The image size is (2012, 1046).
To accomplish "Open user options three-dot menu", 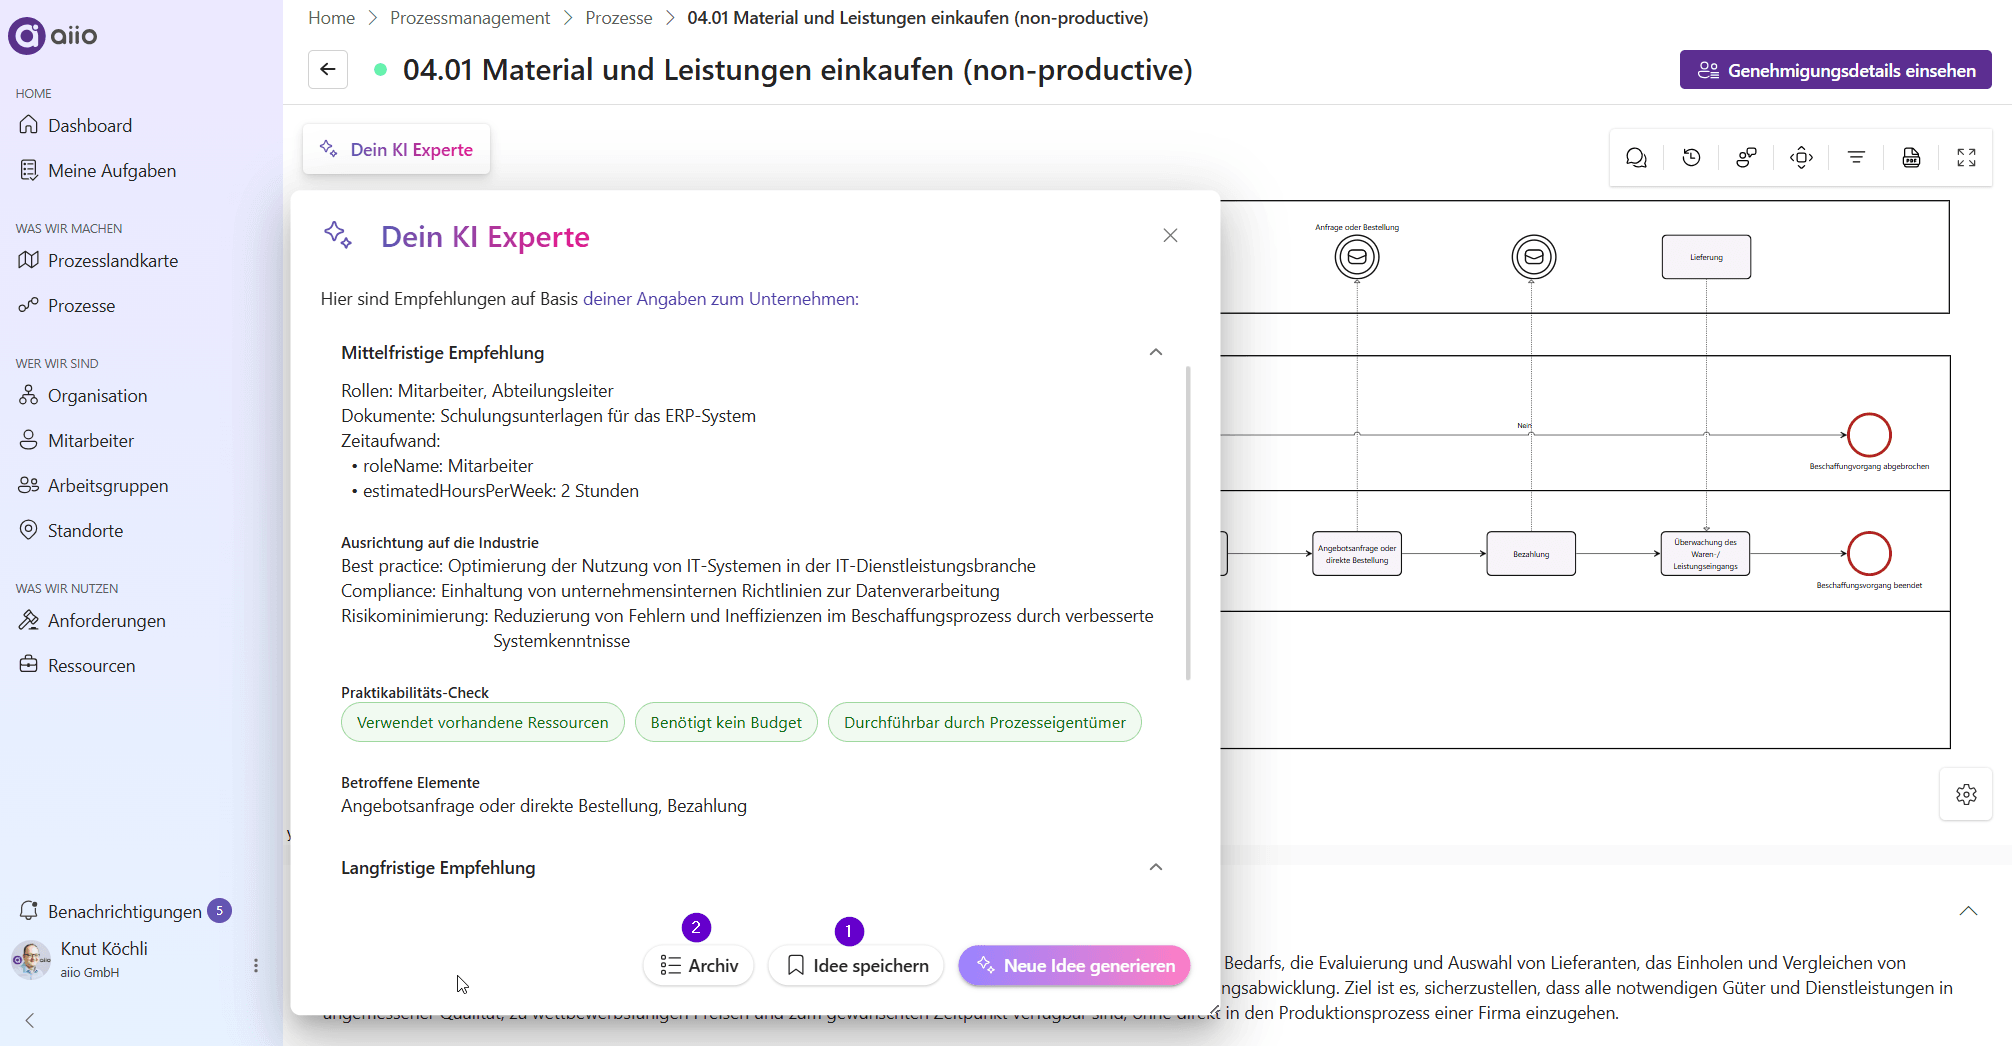I will [256, 965].
